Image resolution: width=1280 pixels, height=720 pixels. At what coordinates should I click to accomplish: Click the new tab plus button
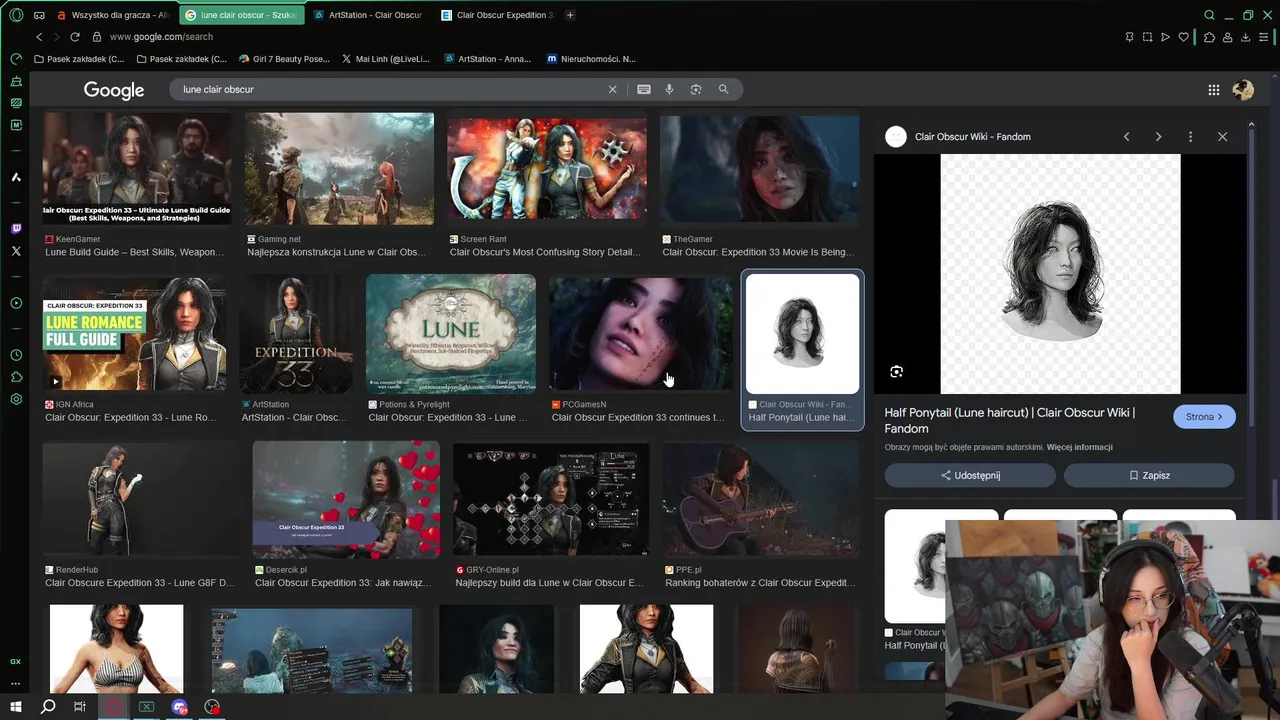click(570, 15)
